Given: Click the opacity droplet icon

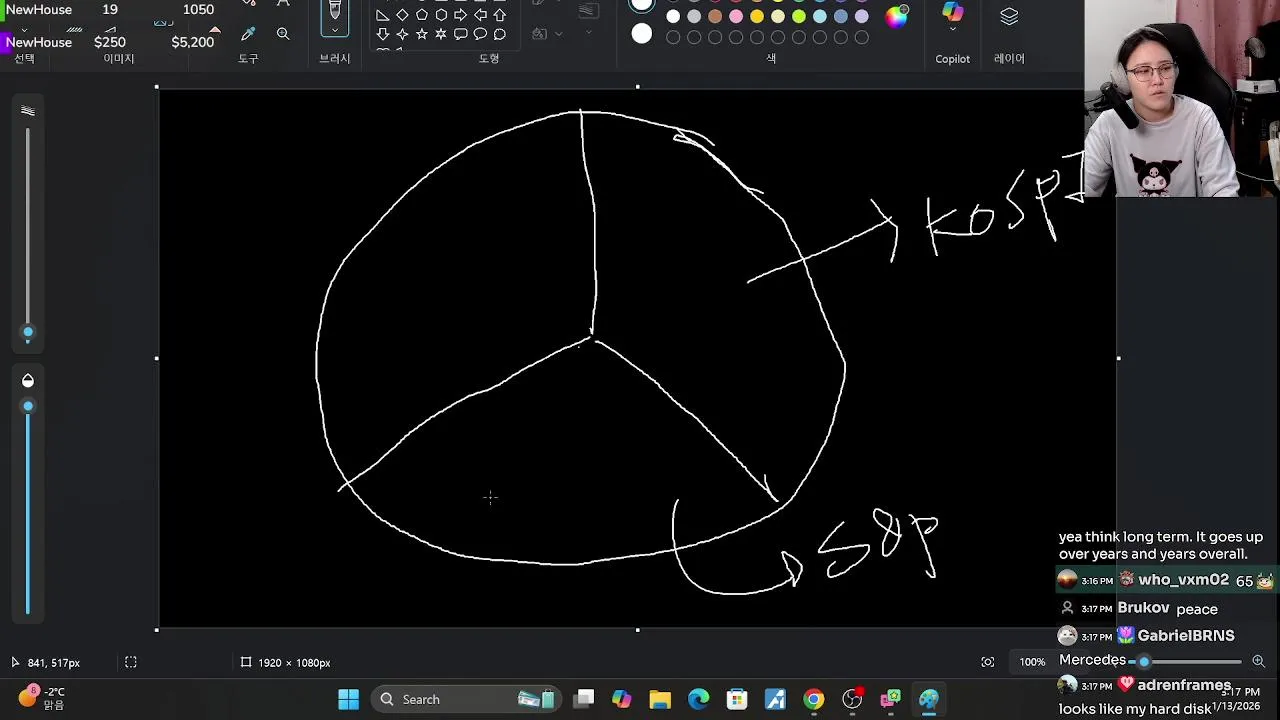Looking at the screenshot, I should (28, 380).
